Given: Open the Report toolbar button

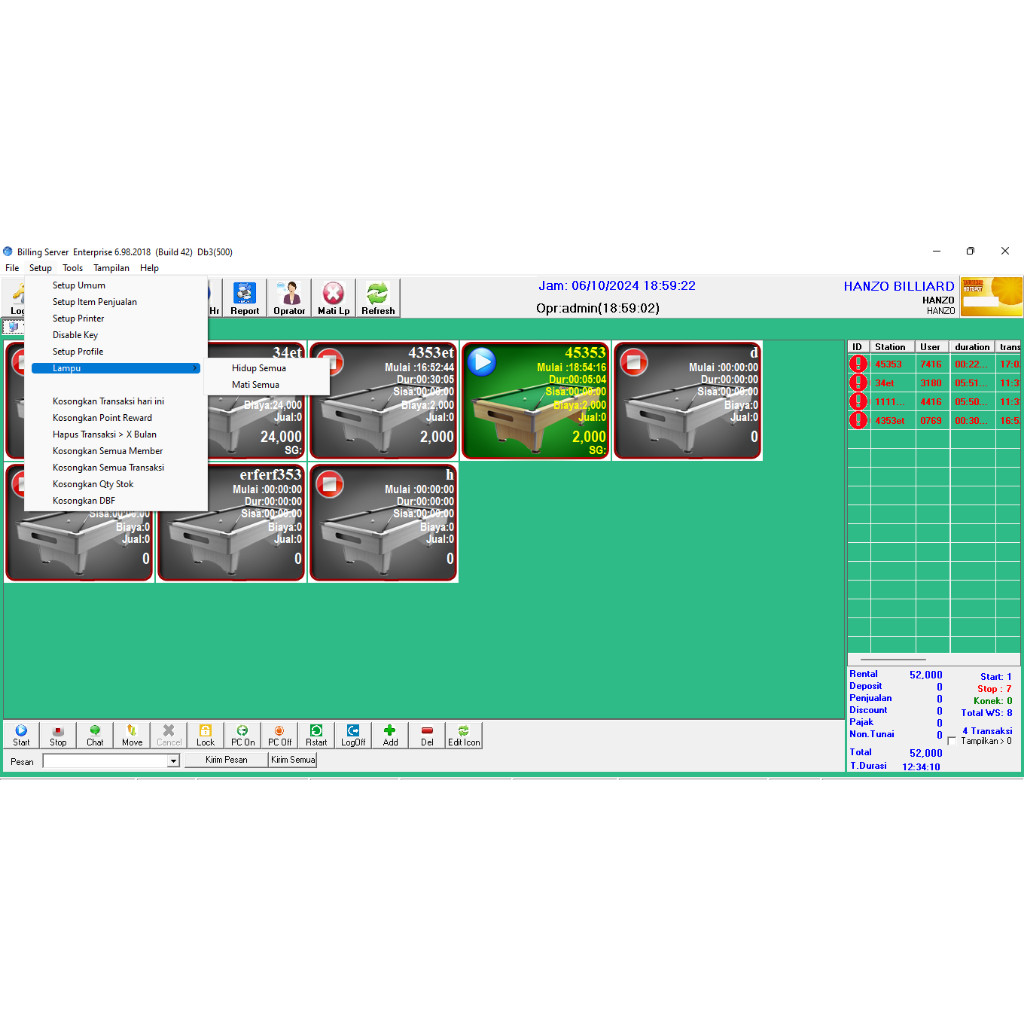Looking at the screenshot, I should [x=244, y=298].
